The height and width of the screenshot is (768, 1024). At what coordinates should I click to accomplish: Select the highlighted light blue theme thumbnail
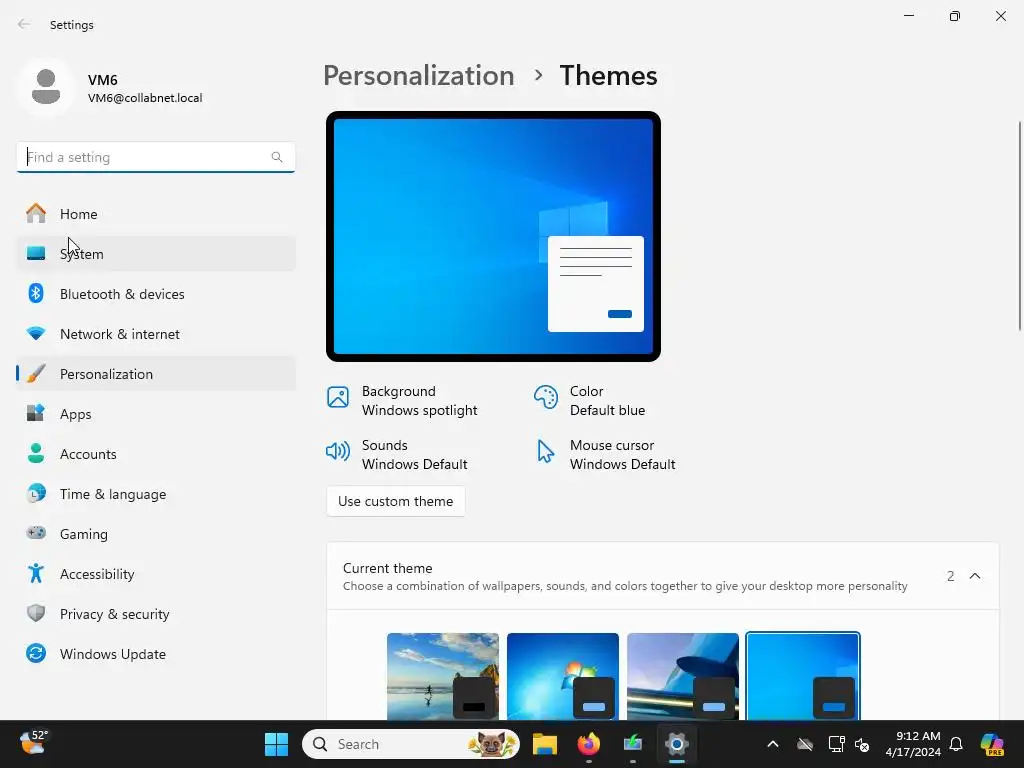(803, 677)
